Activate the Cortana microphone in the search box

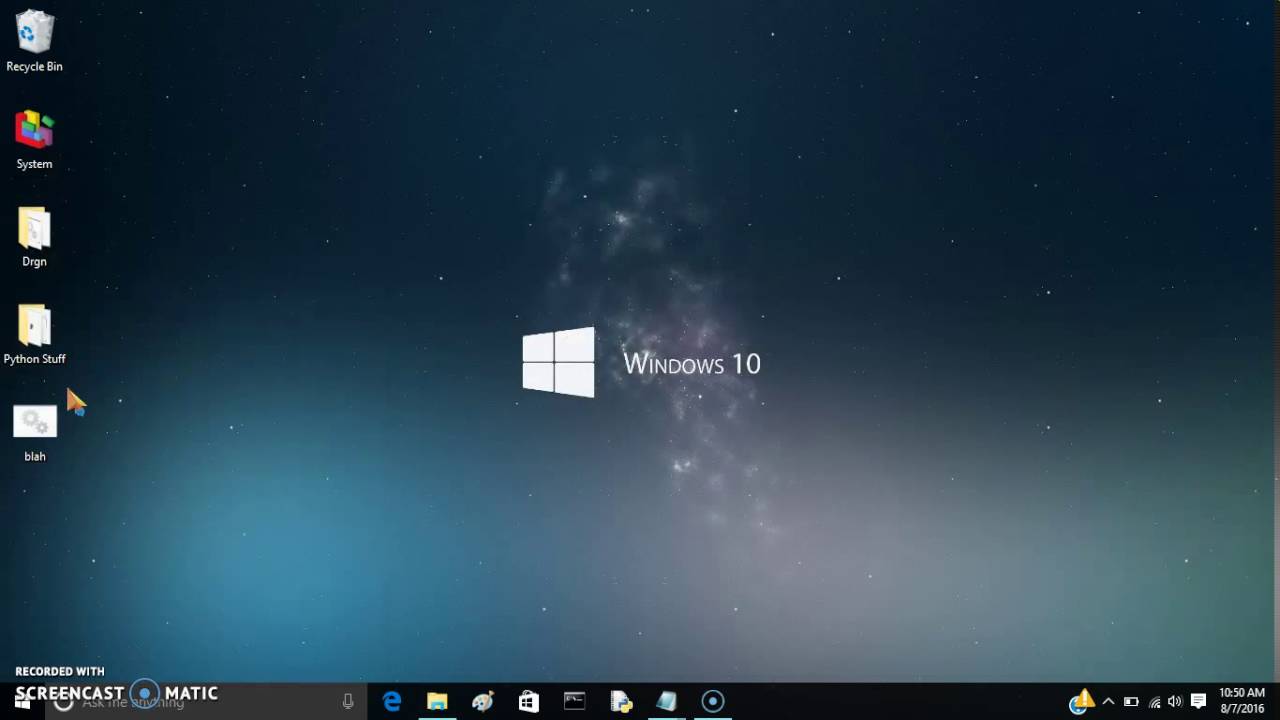pos(348,702)
